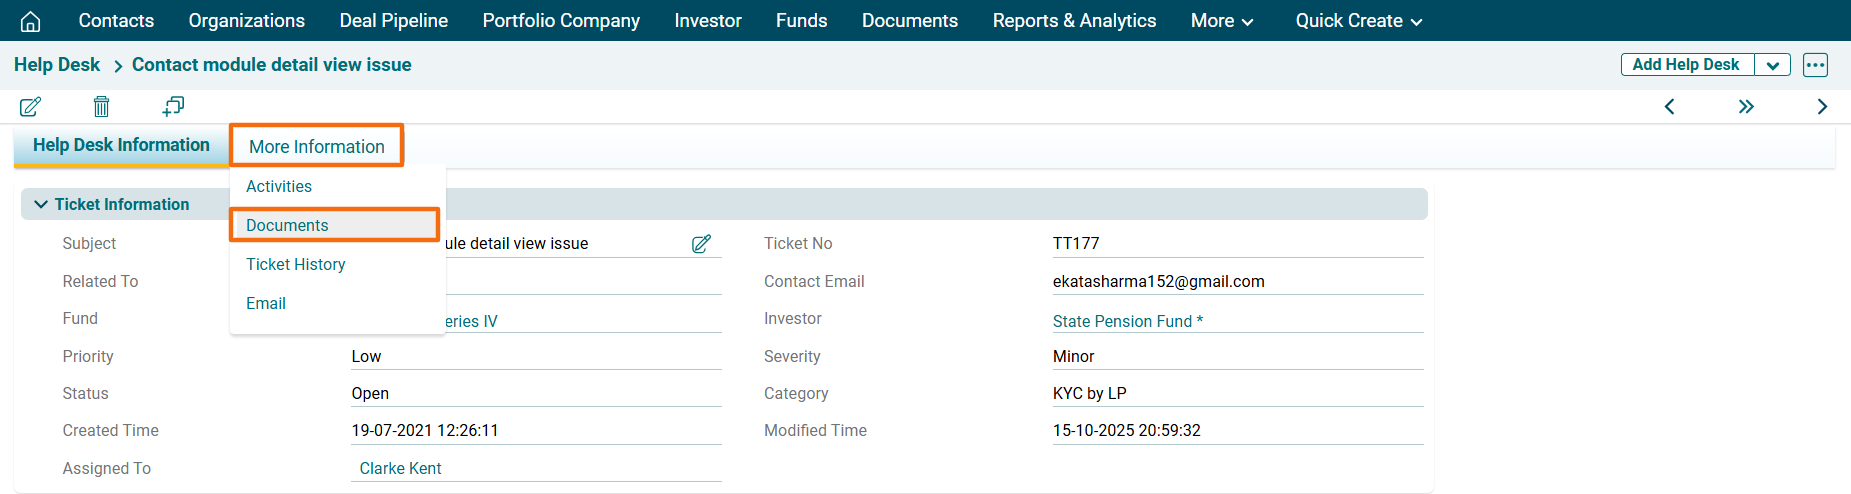
Task: Switch to Help Desk Information tab
Action: [121, 145]
